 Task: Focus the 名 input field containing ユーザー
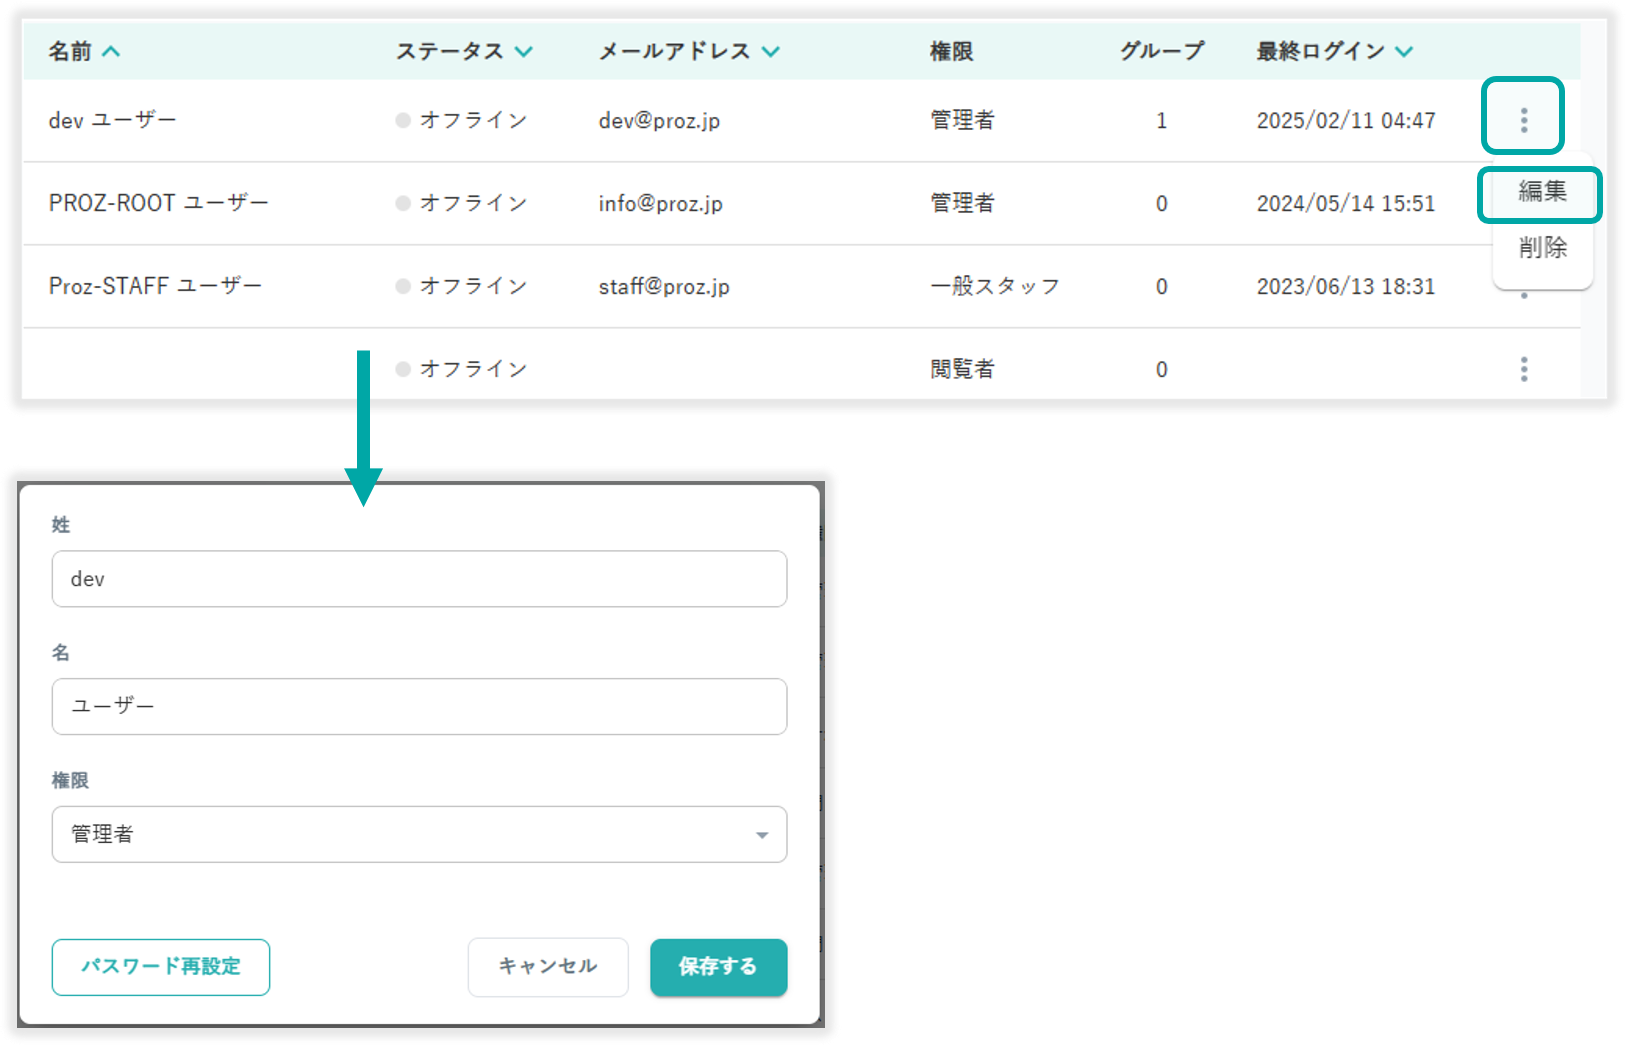click(419, 706)
